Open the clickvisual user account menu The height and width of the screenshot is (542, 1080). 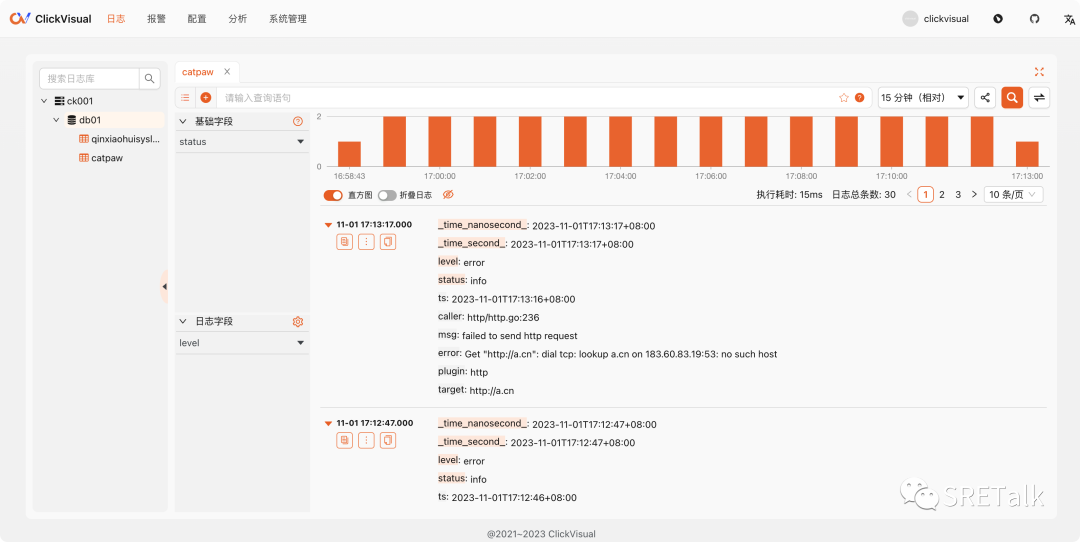pos(935,19)
